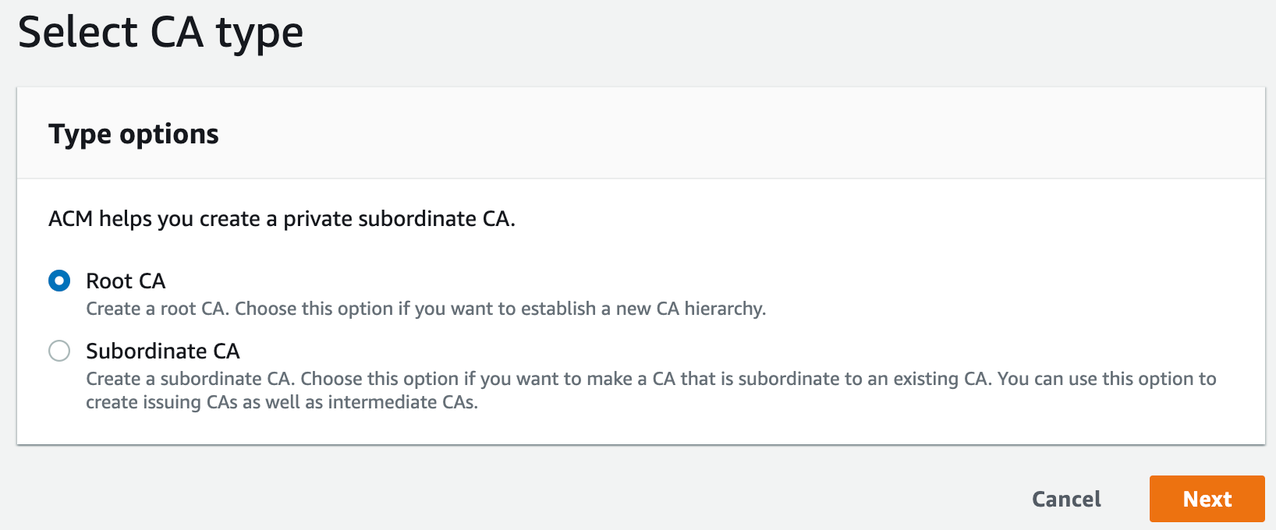
Task: Click the "Subordinate CA" option label
Action: pos(163,351)
